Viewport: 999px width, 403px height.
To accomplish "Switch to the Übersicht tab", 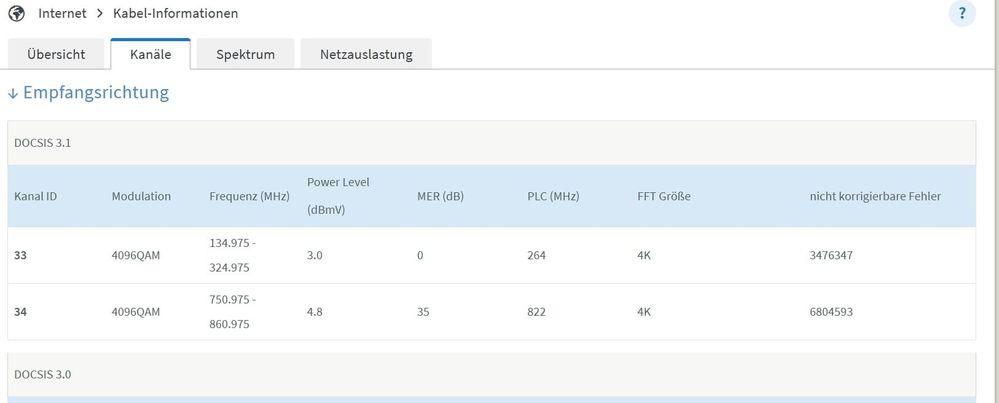I will point(55,54).
